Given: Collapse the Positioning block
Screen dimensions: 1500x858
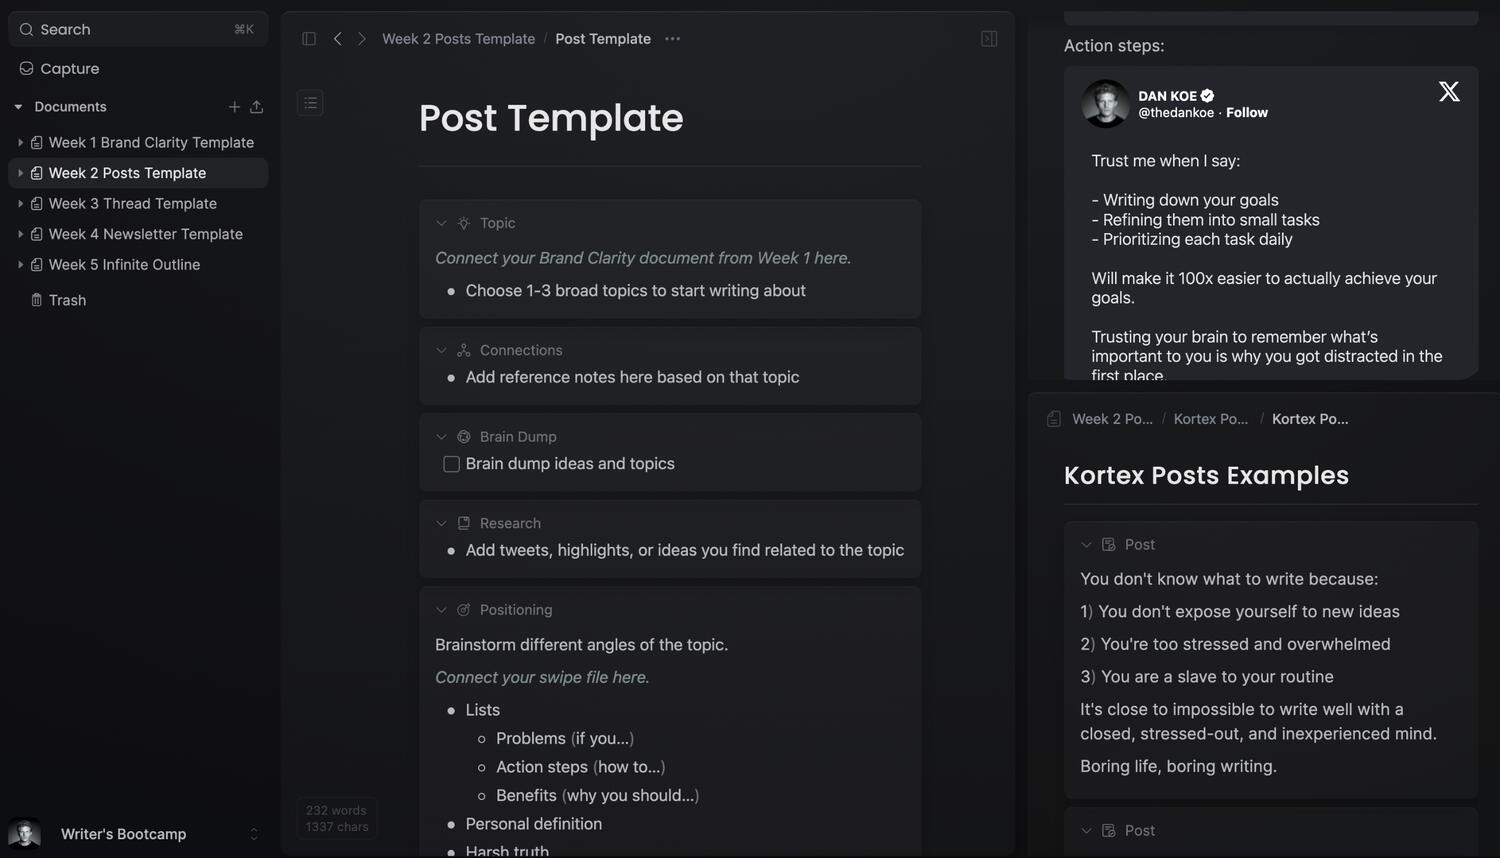Looking at the screenshot, I should [x=441, y=610].
